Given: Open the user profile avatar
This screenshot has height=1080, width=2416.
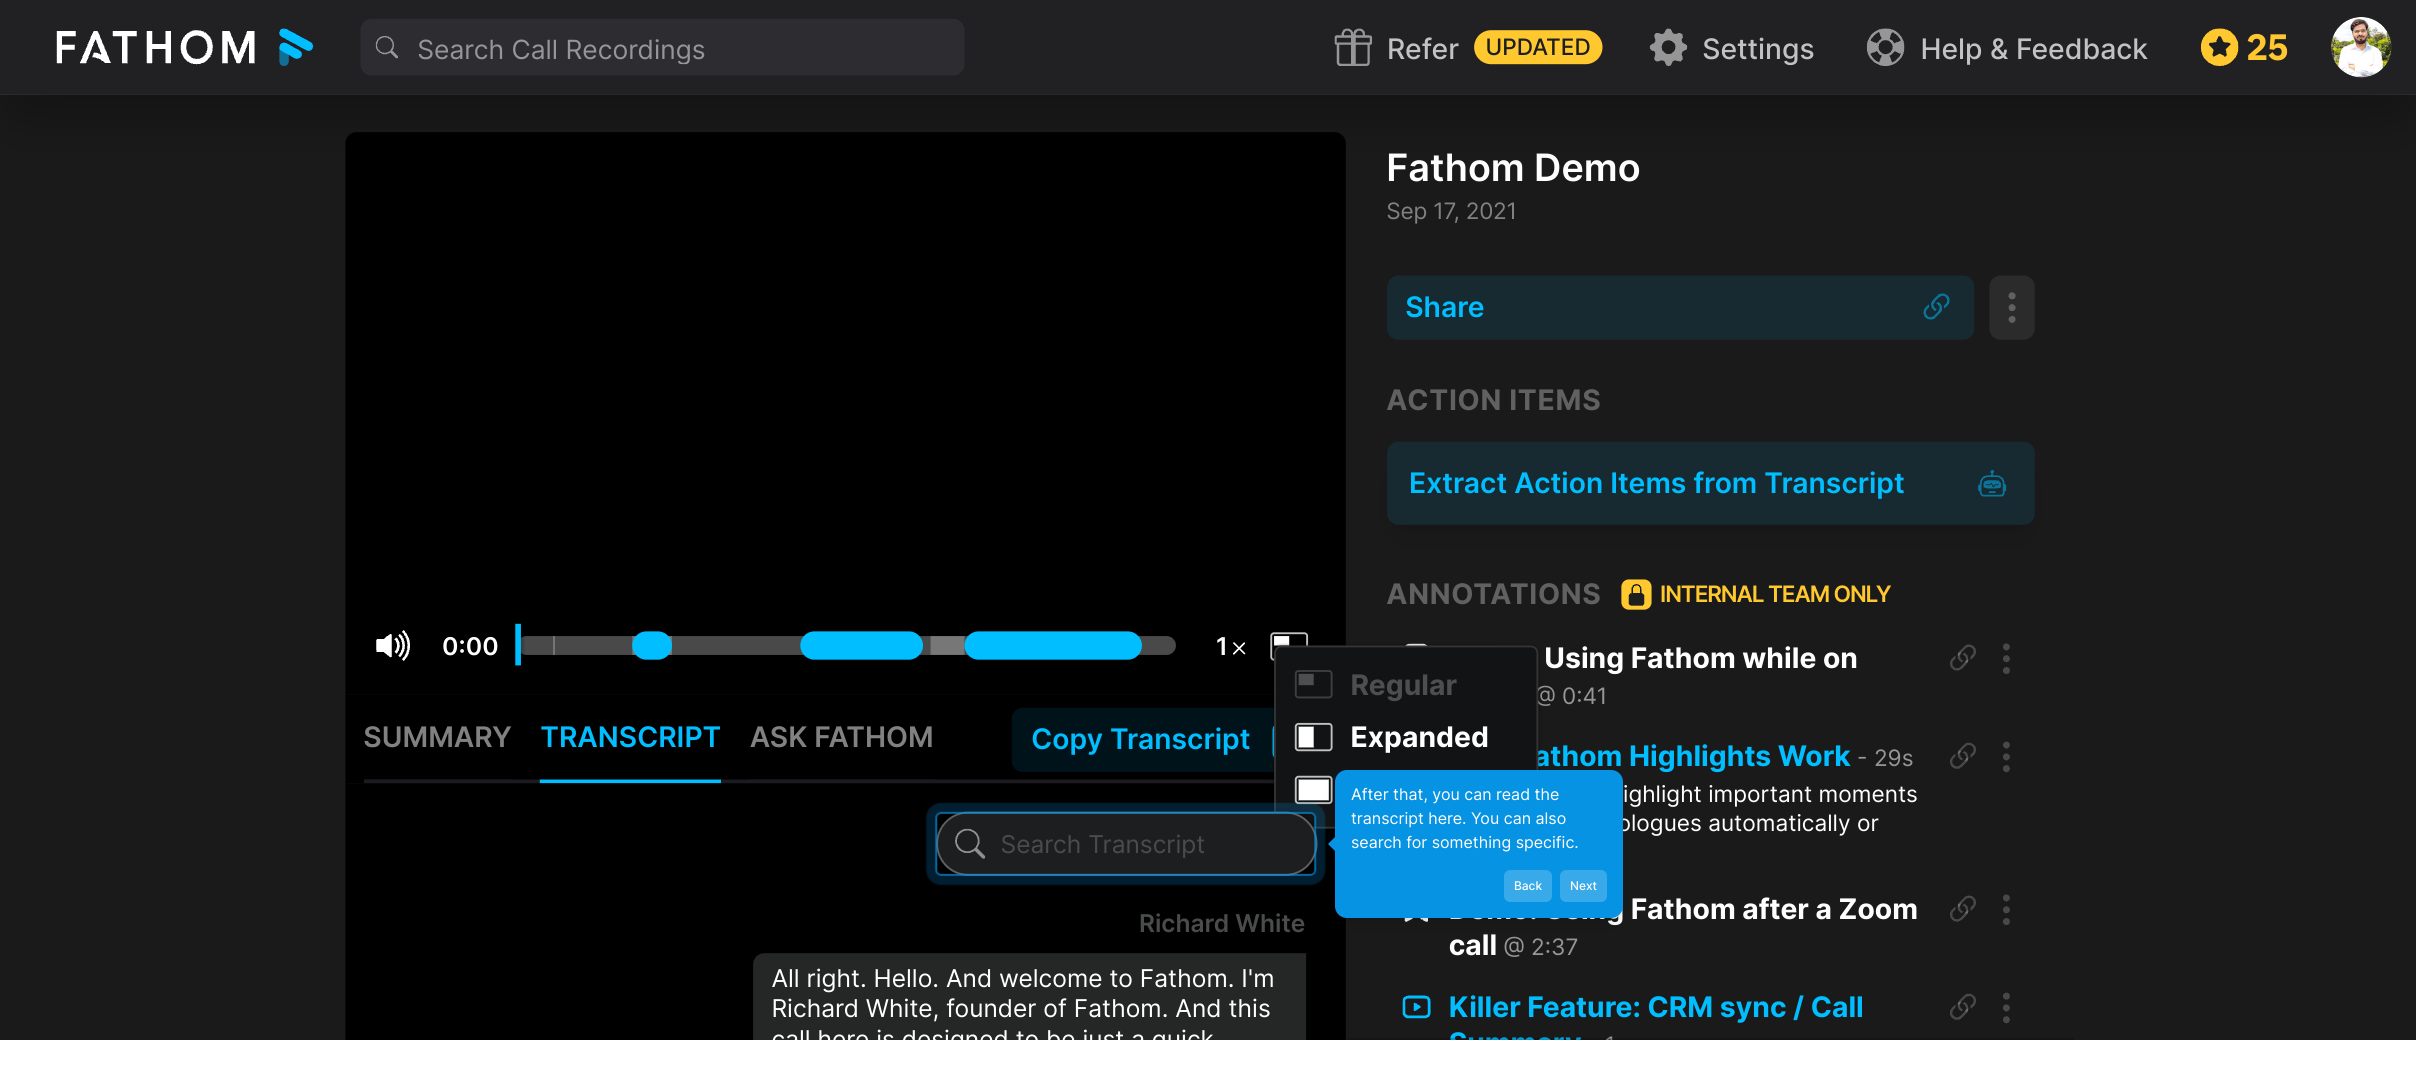Looking at the screenshot, I should [x=2361, y=47].
